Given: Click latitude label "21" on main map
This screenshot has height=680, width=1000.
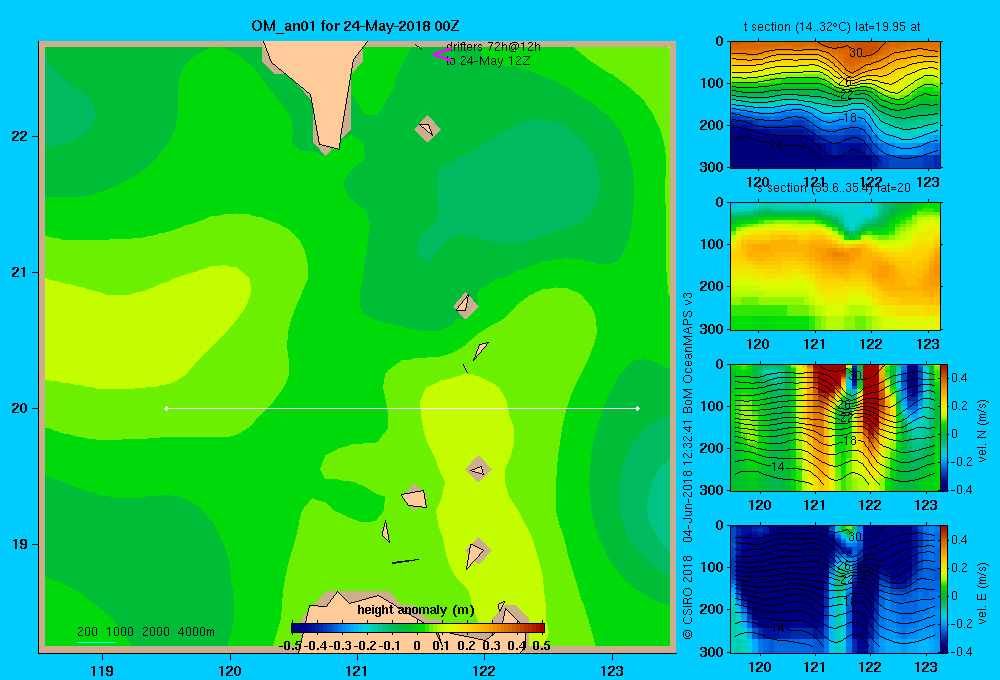Looking at the screenshot, I should 20,272.
